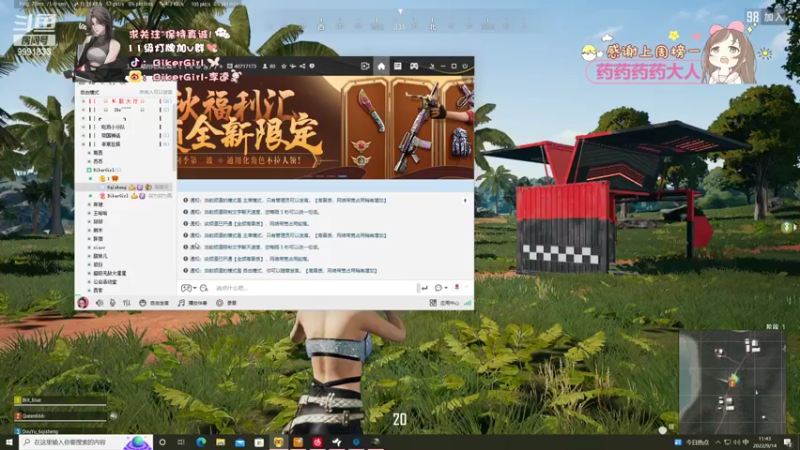Launch Microsoft Edge from taskbar
The height and width of the screenshot is (450, 800).
click(201, 442)
